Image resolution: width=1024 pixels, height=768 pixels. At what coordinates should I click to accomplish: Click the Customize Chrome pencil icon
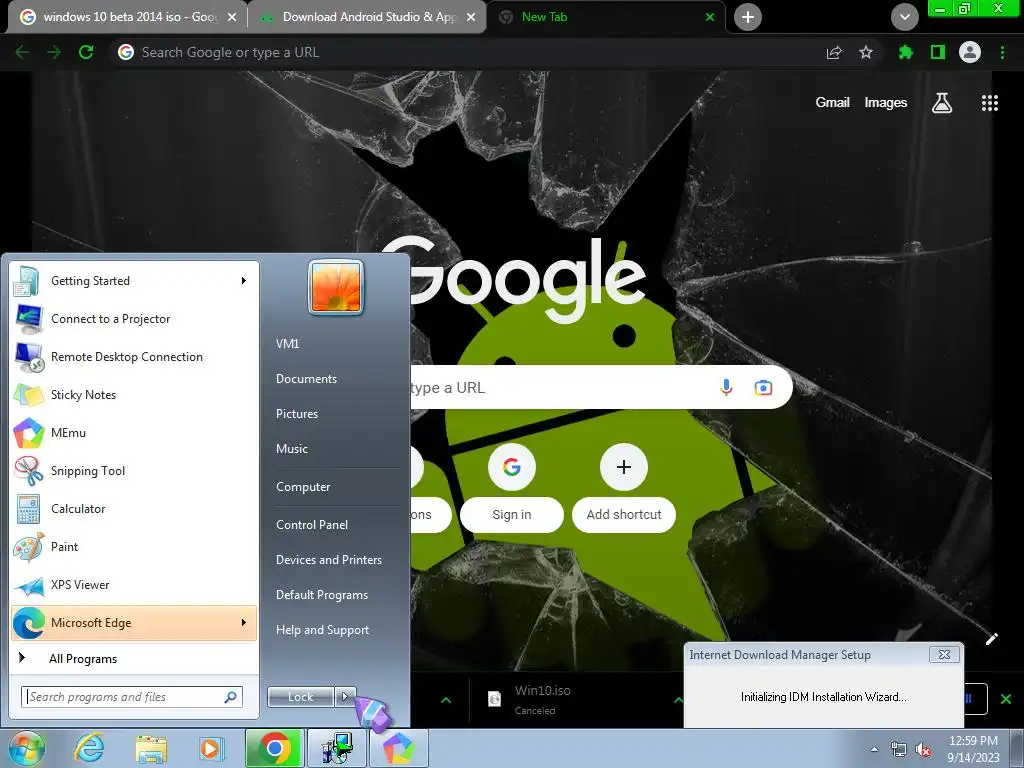pyautogui.click(x=991, y=639)
